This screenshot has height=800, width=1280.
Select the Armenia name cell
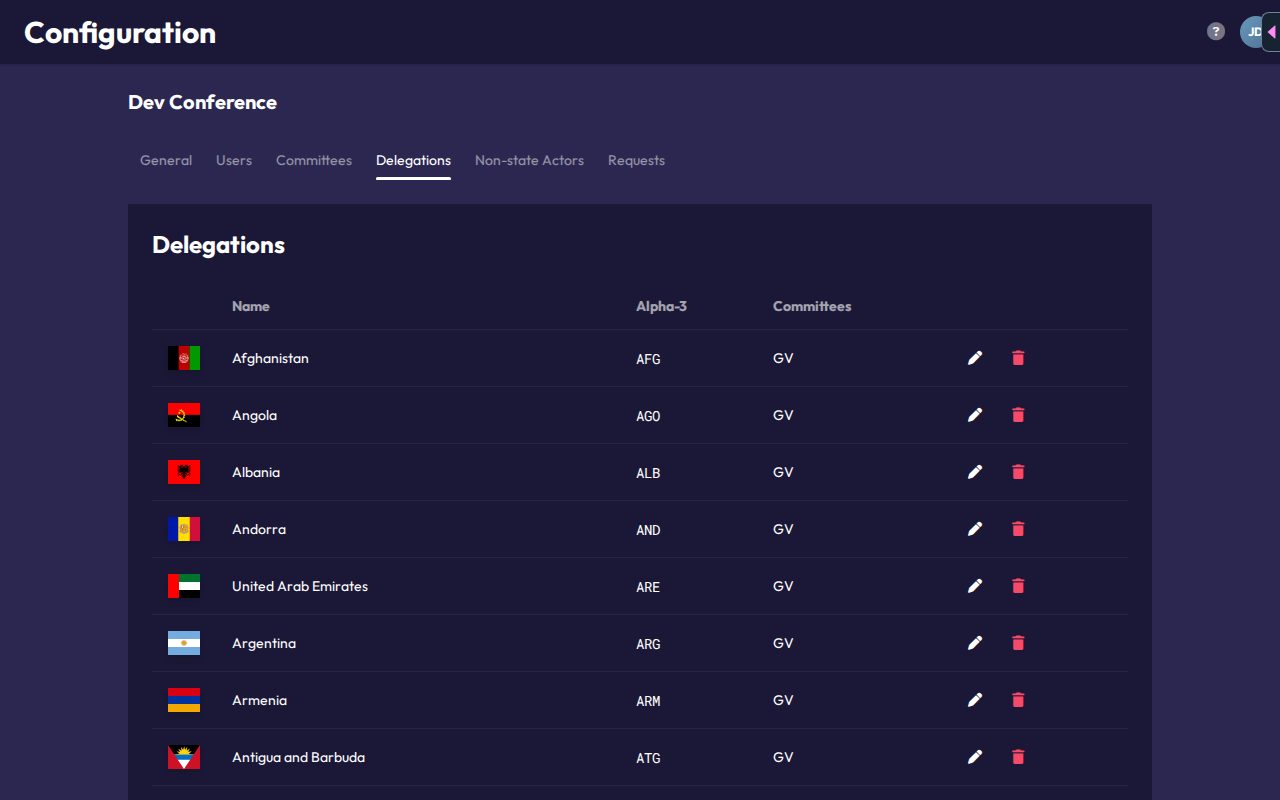pos(259,700)
